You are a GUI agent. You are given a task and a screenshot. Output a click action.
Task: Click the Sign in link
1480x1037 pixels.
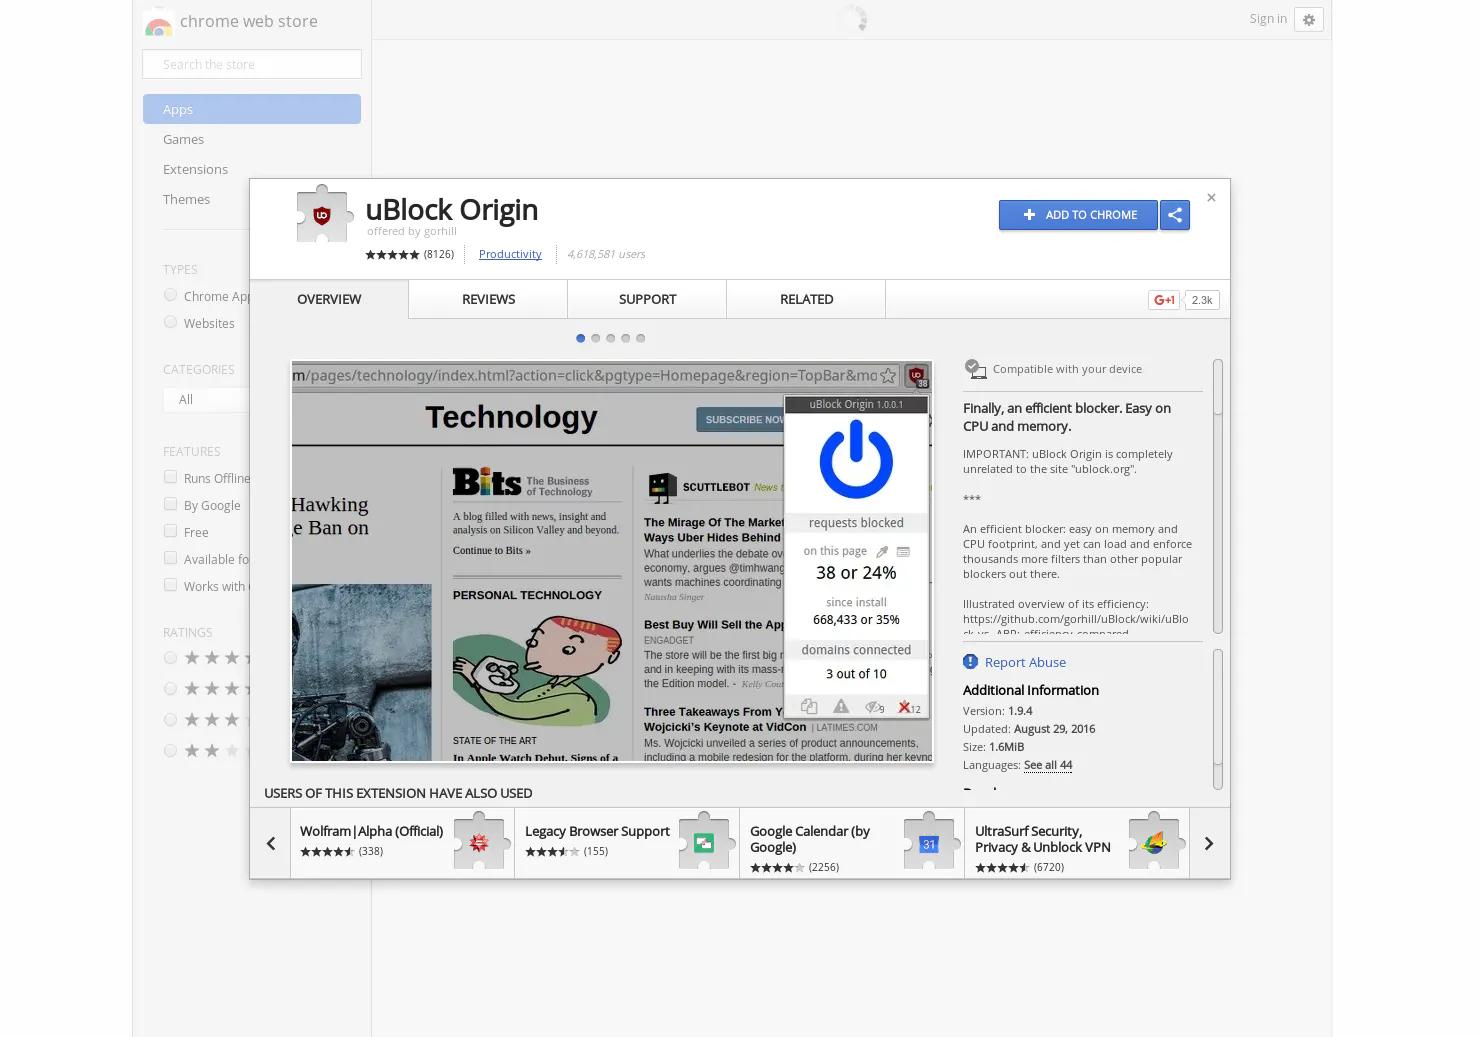click(1268, 19)
